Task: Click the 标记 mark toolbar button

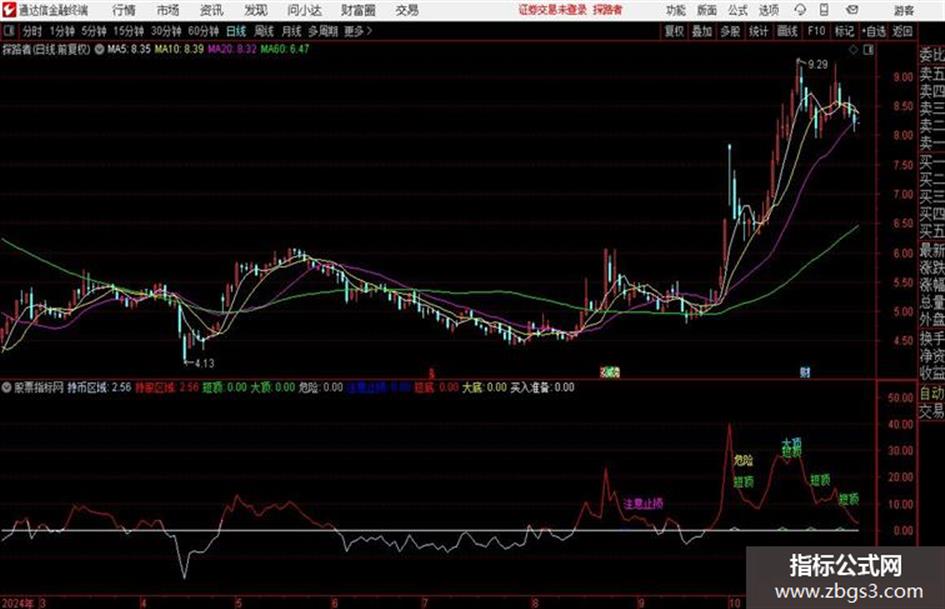Action: [844, 31]
